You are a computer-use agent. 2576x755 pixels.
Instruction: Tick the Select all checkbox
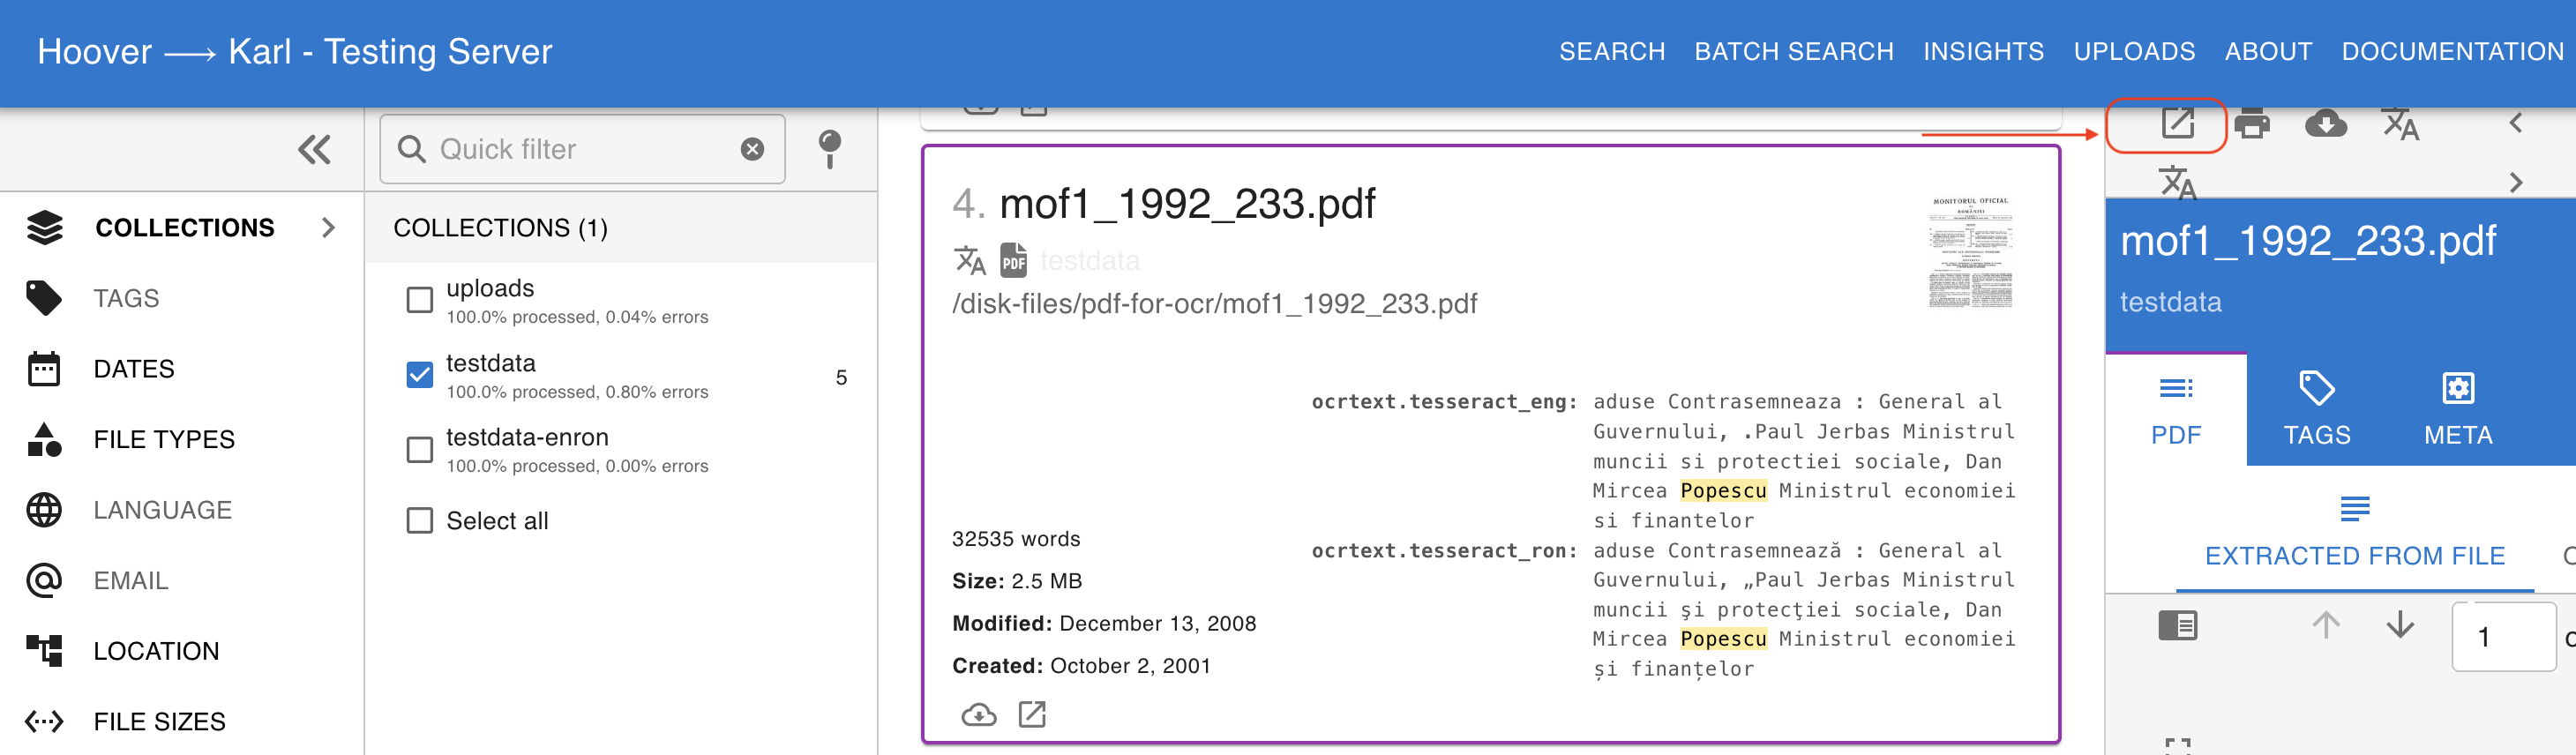[x=420, y=521]
